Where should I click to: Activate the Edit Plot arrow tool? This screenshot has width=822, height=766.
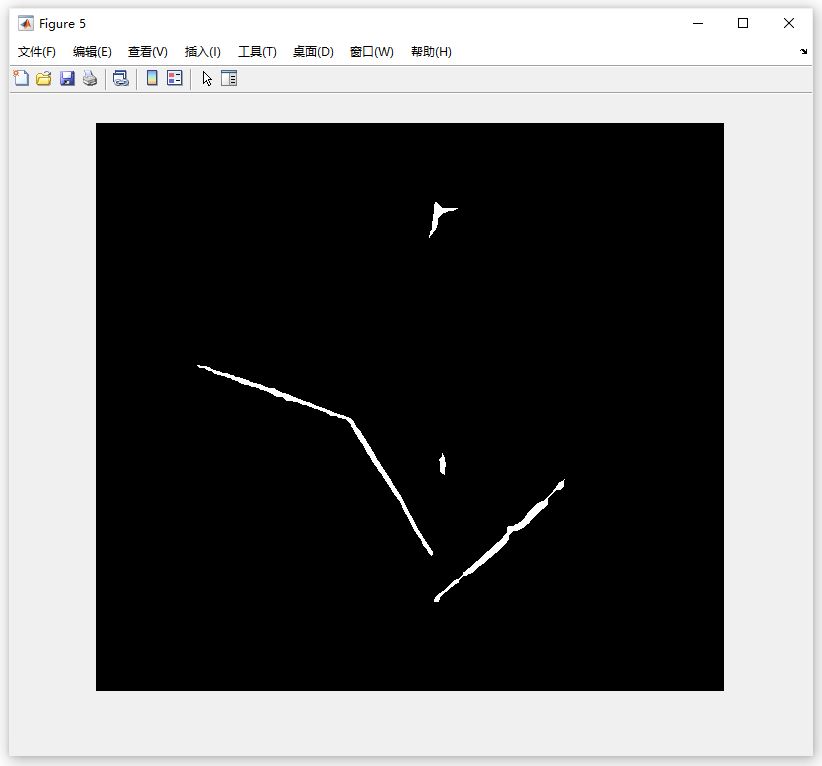207,78
